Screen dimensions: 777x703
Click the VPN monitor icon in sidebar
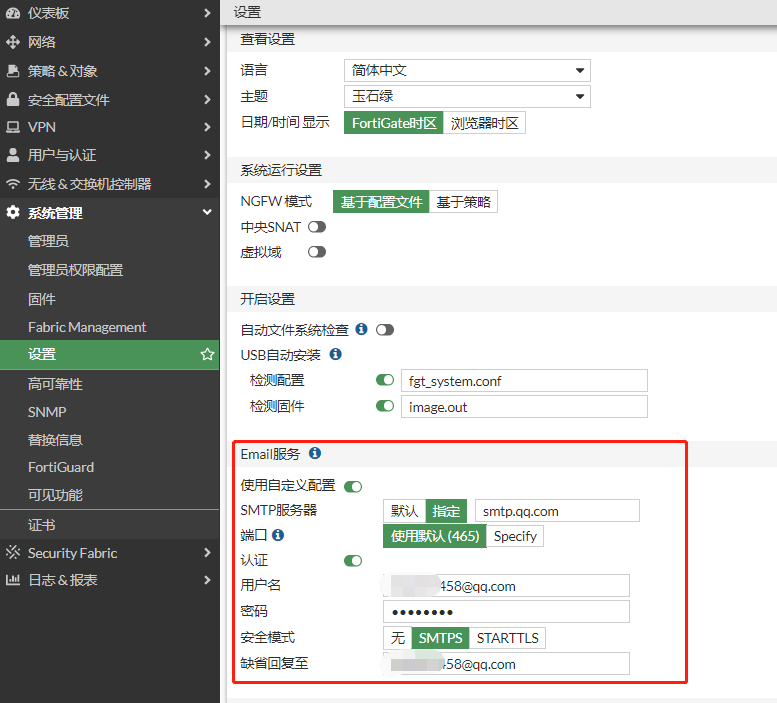(x=13, y=127)
